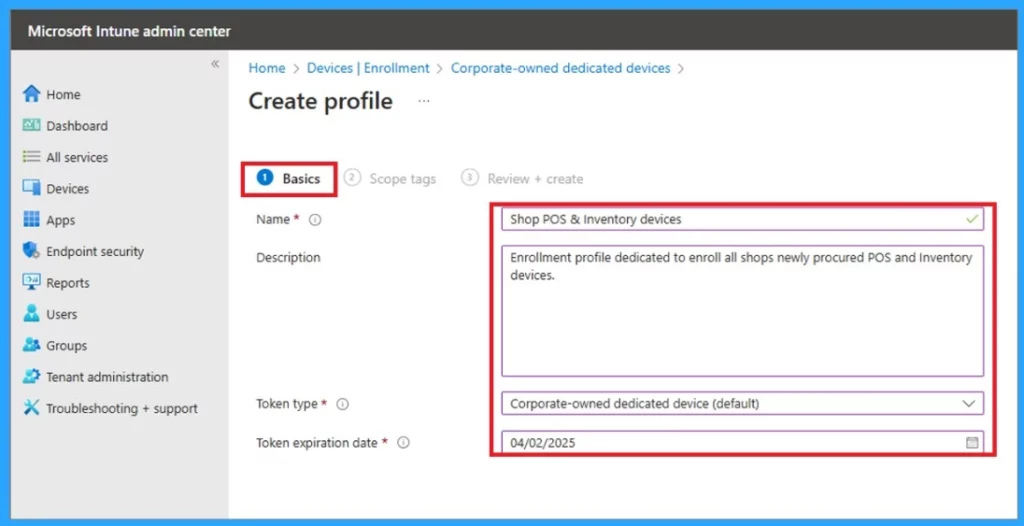
Task: Click the Devices monitor icon
Action: (x=31, y=188)
